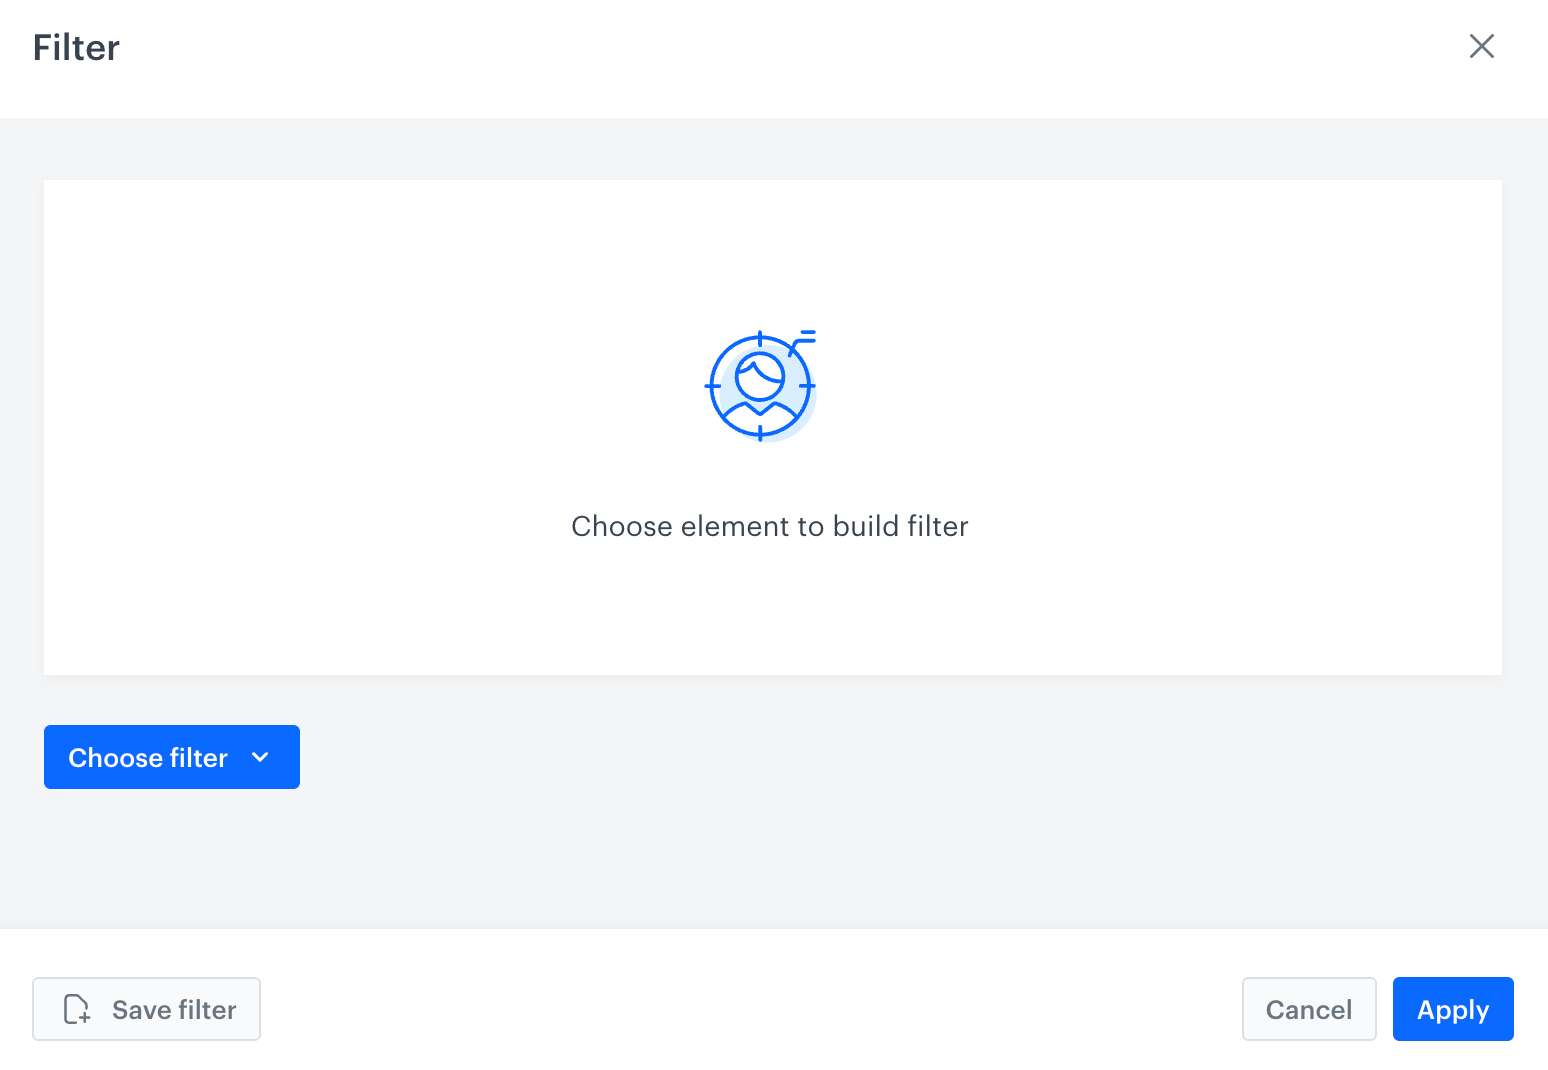This screenshot has width=1548, height=1070.
Task: Click the "Save filter" label text
Action: point(174,1010)
